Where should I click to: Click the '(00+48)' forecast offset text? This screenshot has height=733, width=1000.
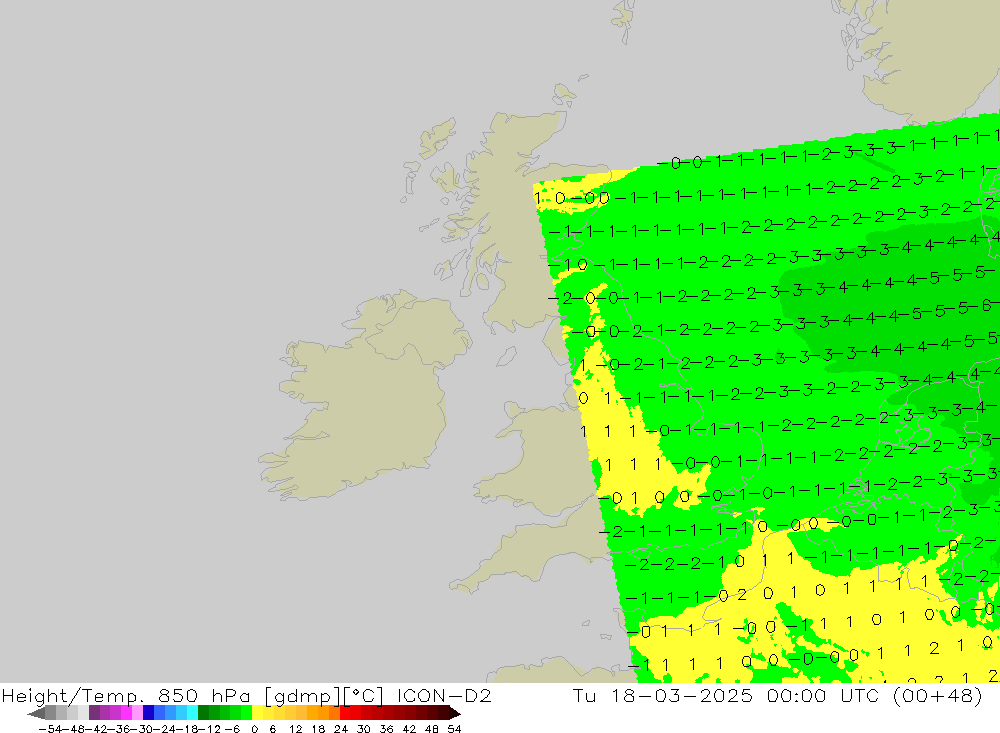point(938,696)
